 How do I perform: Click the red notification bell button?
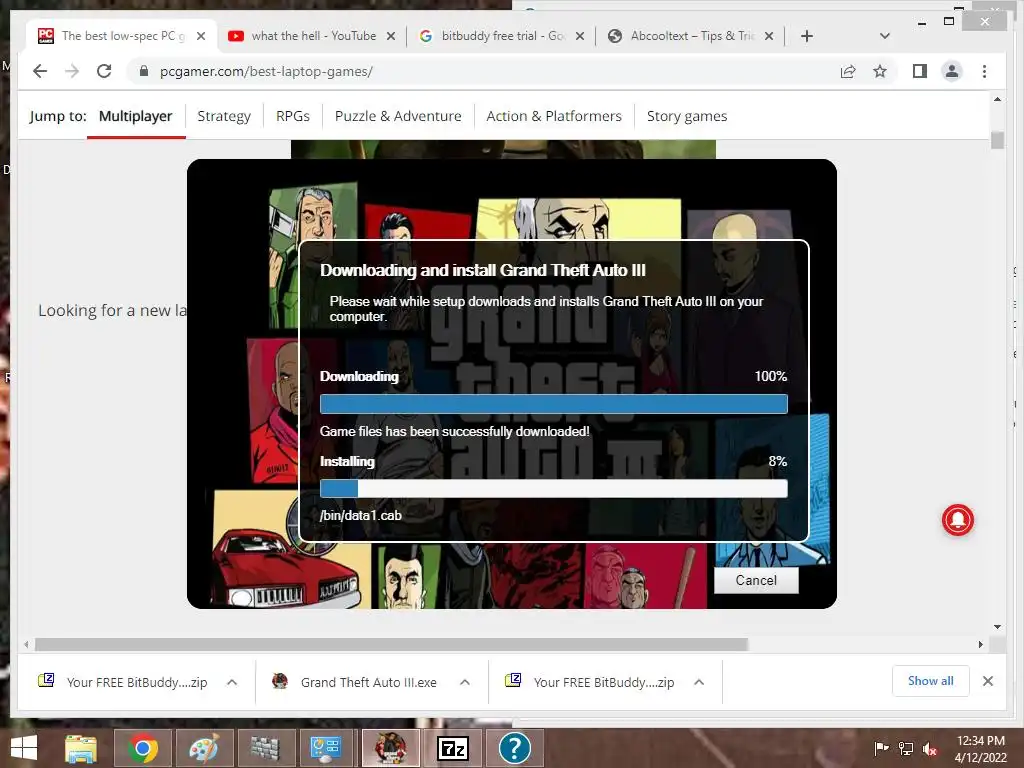(957, 520)
